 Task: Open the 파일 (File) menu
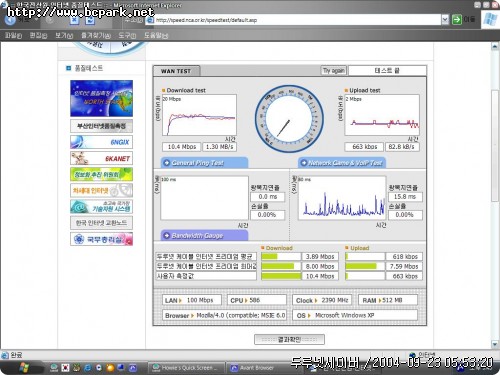coord(13,35)
